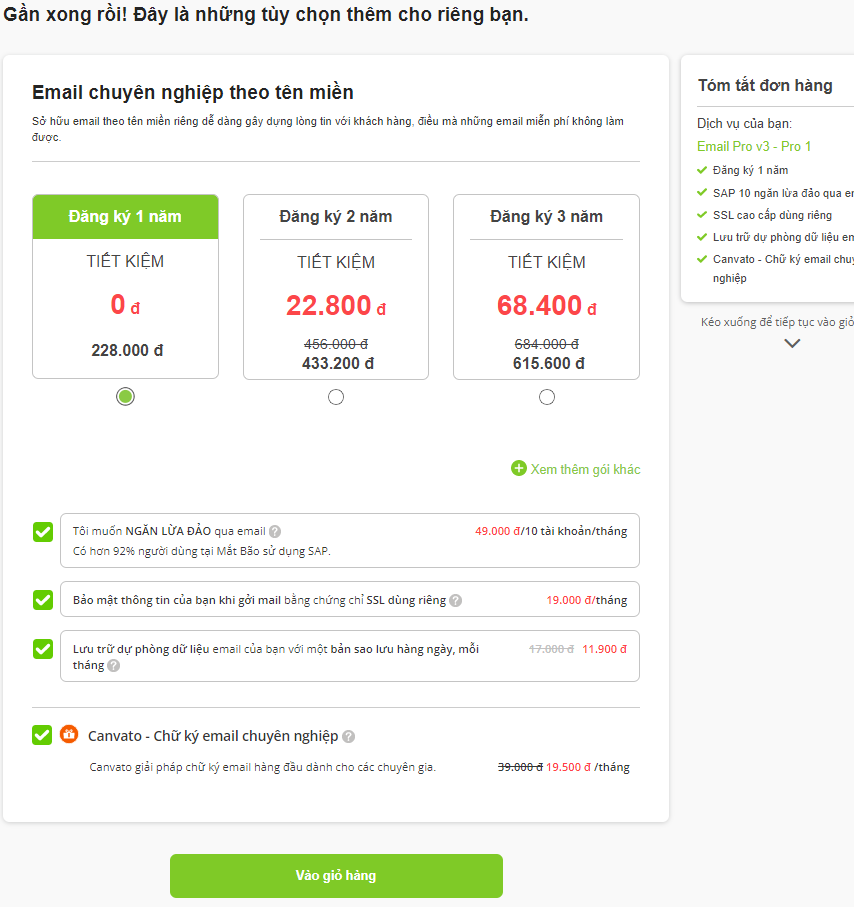Toggle the SSL dùng riêng checkbox

pos(43,600)
